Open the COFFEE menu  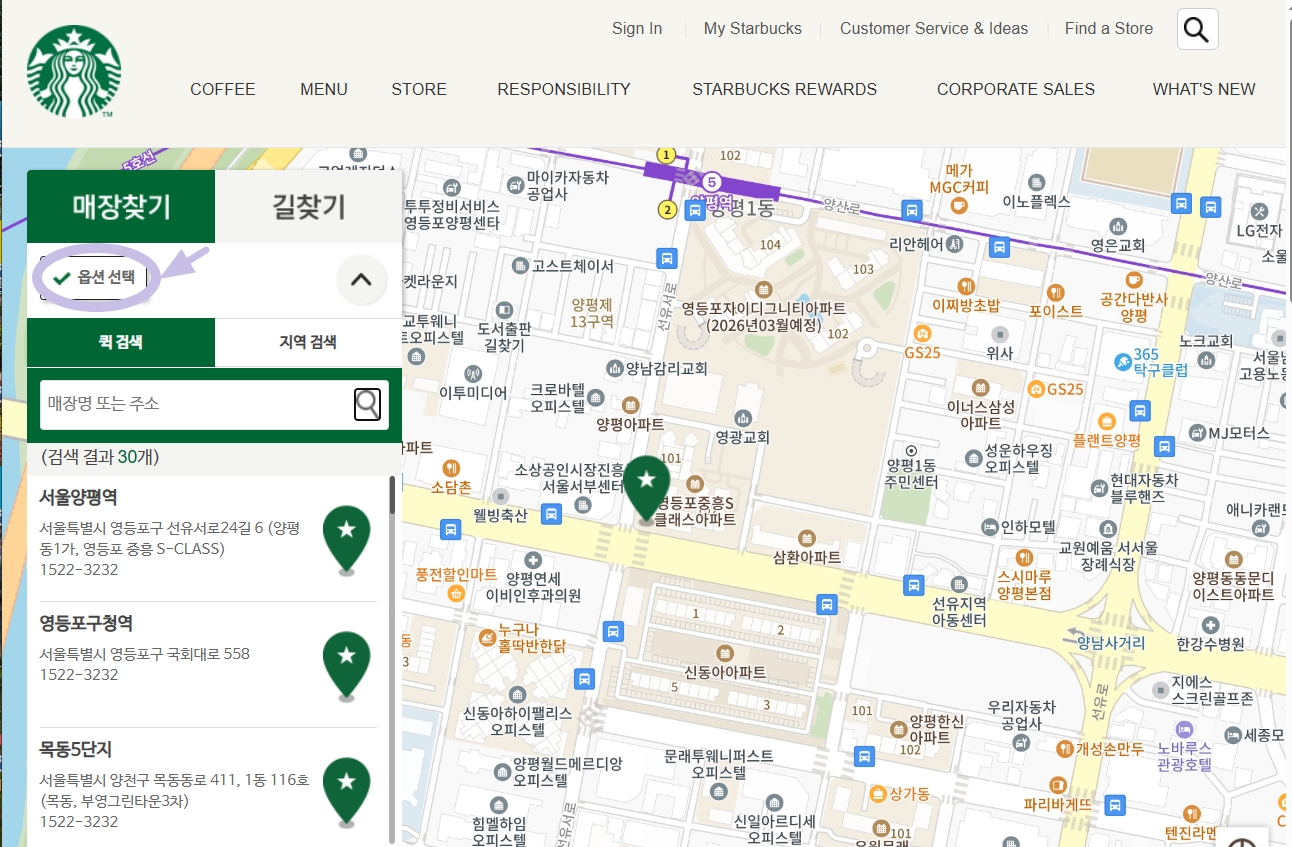coord(223,89)
